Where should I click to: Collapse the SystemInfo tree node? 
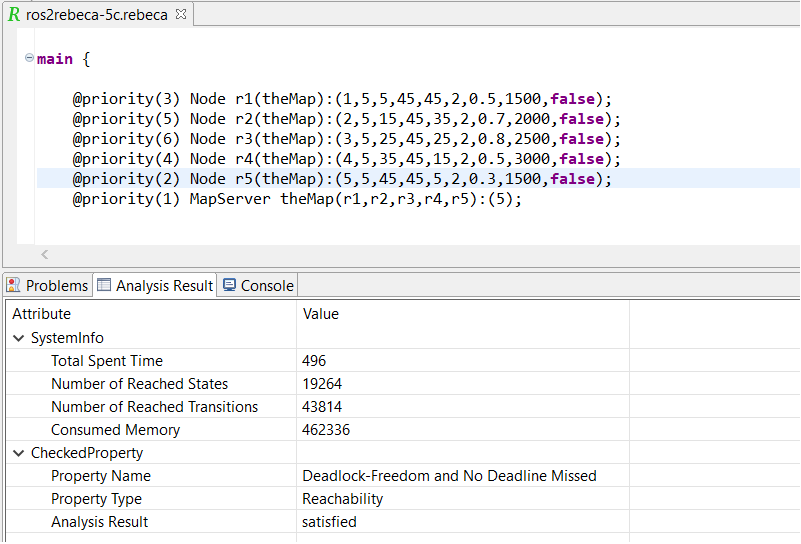[x=19, y=338]
